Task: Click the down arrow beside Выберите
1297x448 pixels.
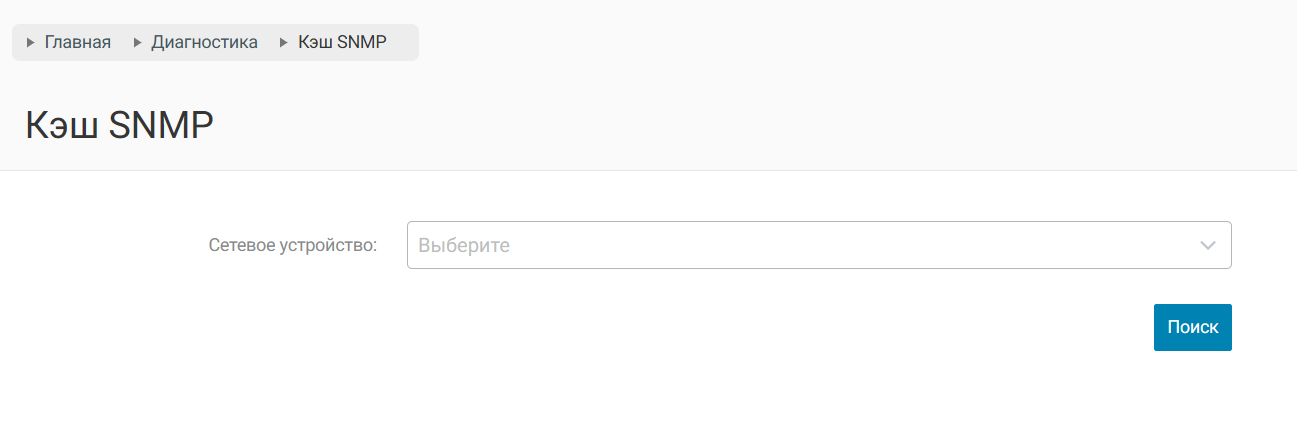Action: tap(1208, 245)
